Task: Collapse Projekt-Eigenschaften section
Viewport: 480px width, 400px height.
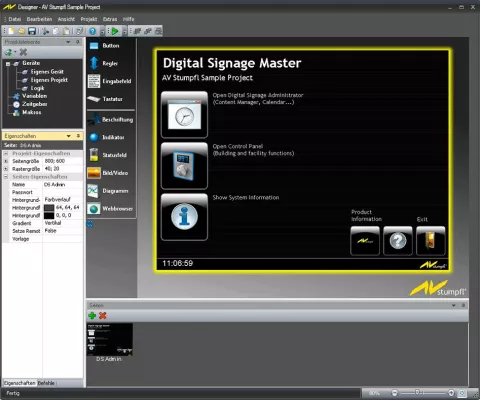Action: 6,153
